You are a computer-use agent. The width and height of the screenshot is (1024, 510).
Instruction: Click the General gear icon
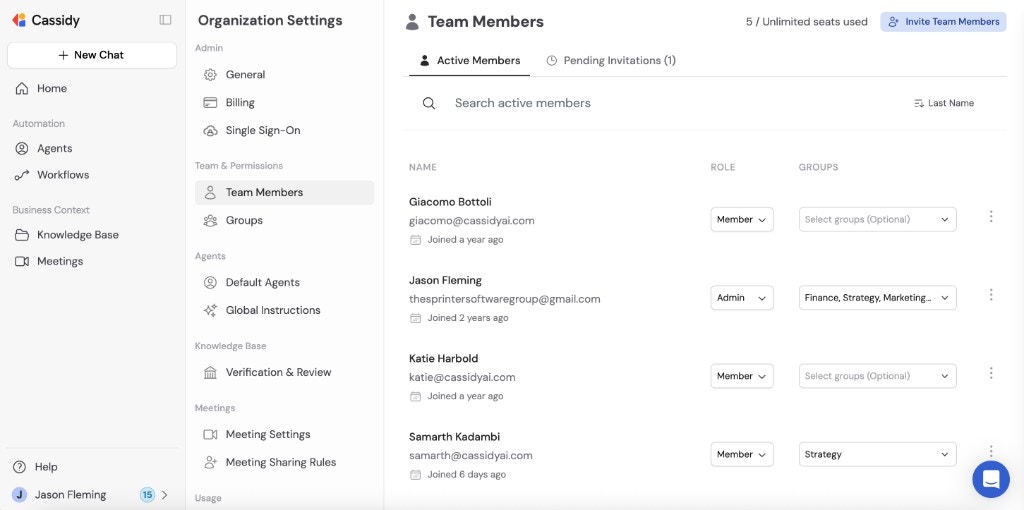click(210, 74)
